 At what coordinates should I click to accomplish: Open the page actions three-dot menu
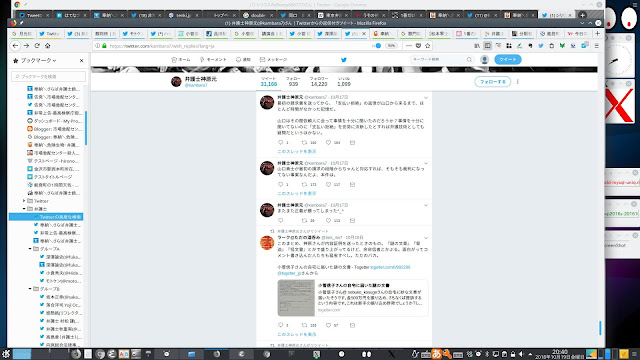tap(409, 46)
